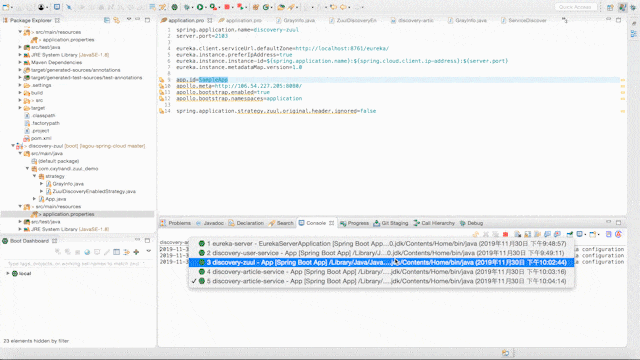Collapse the strategy package node
Viewport: 640px width, 360px height.
point(35,176)
